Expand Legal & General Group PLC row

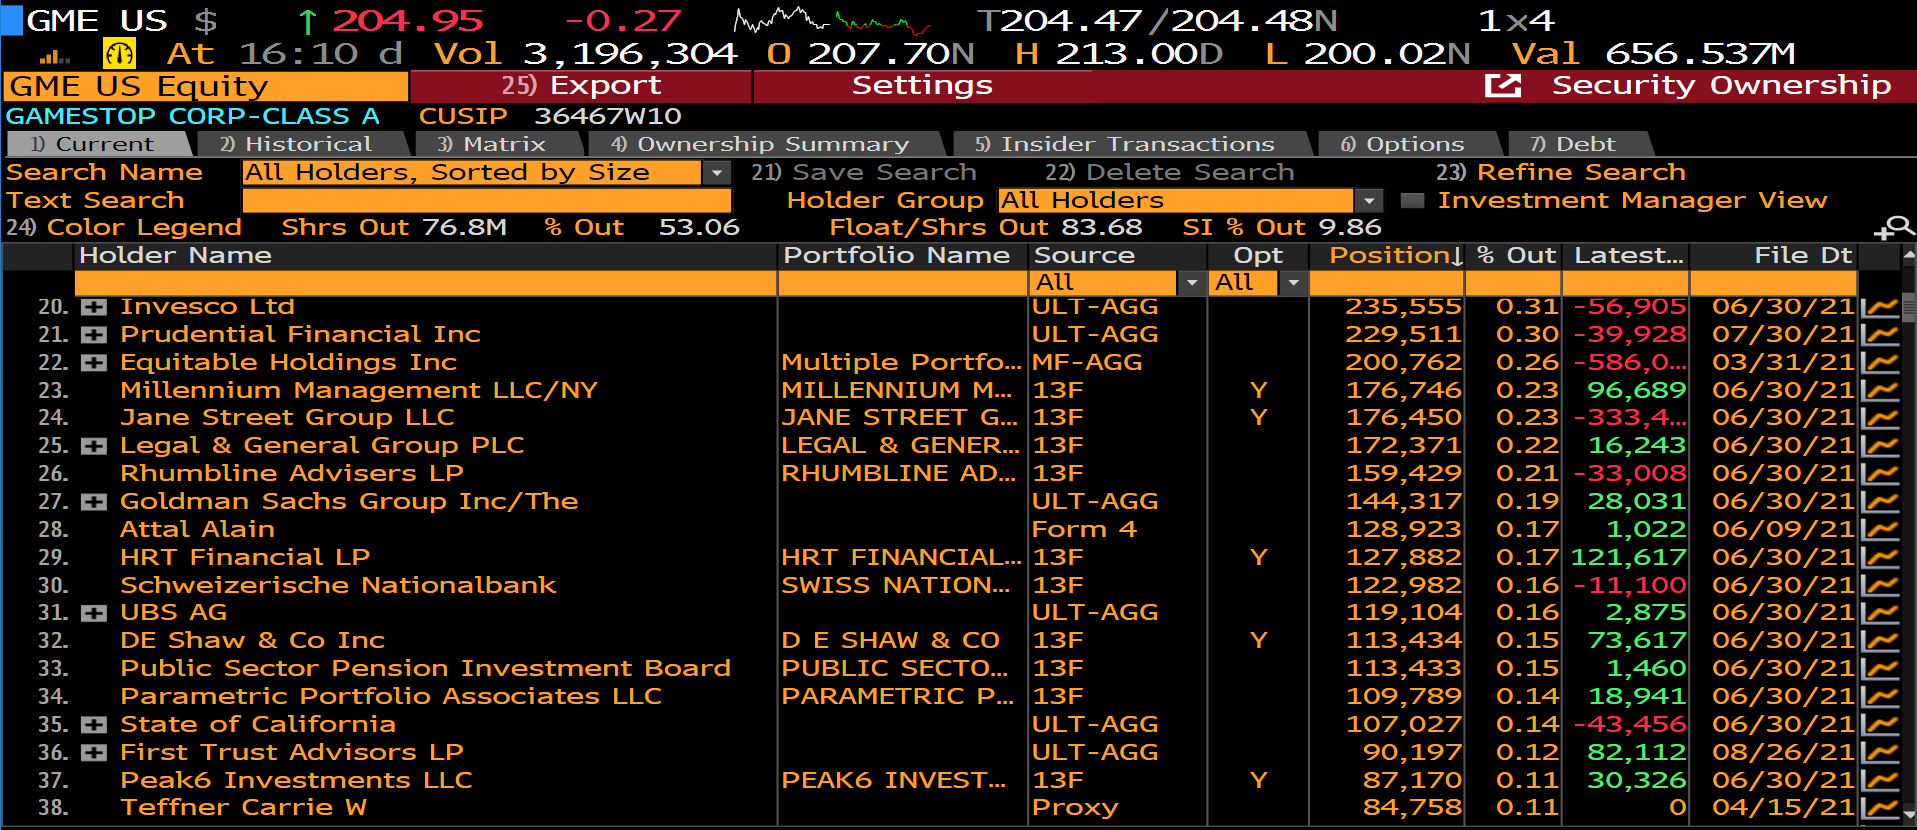pos(94,446)
